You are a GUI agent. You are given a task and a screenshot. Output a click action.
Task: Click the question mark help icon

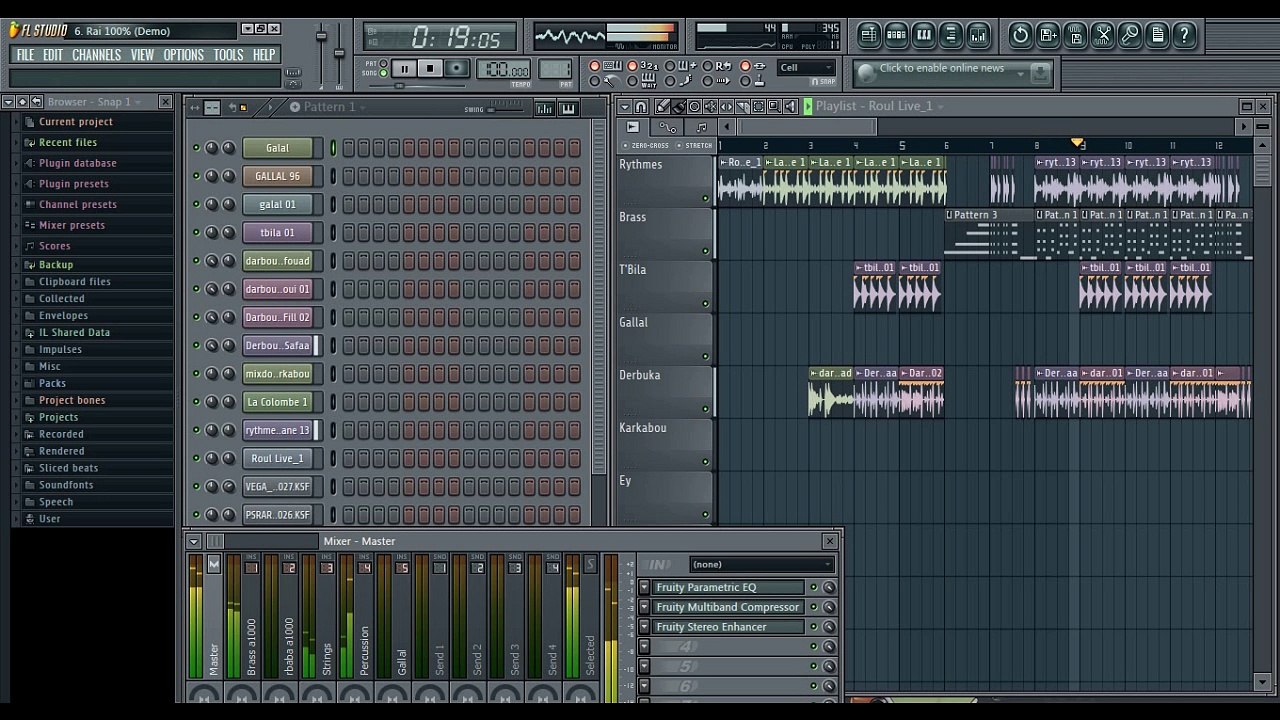pos(1184,35)
